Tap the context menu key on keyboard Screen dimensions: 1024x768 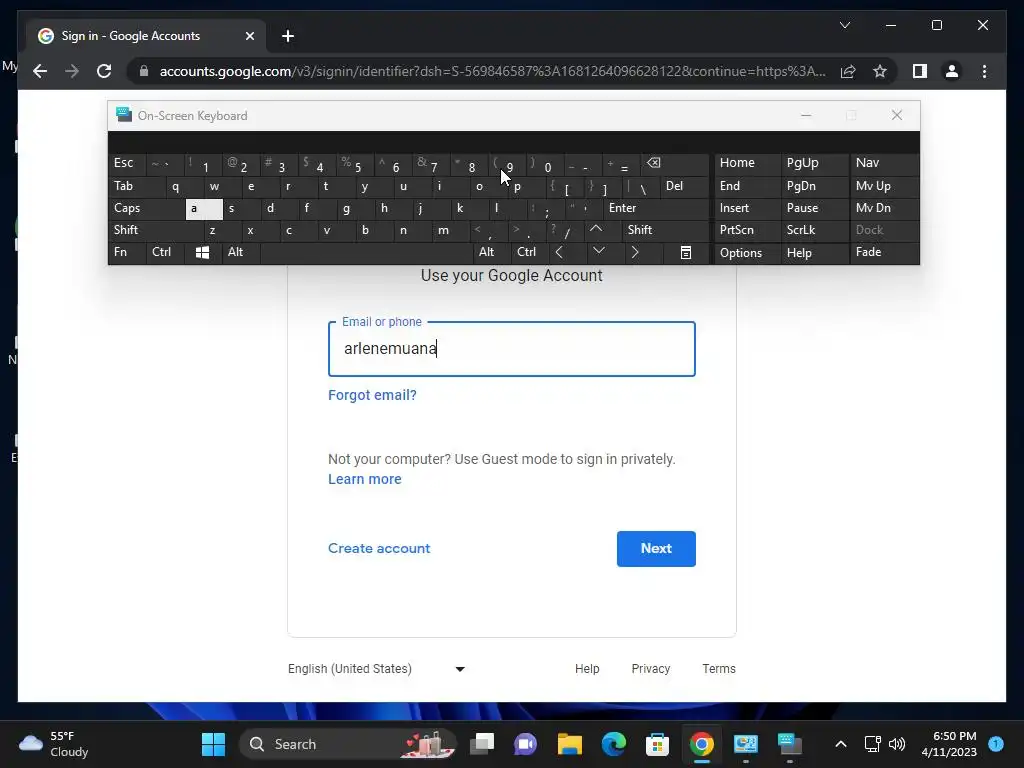point(686,252)
